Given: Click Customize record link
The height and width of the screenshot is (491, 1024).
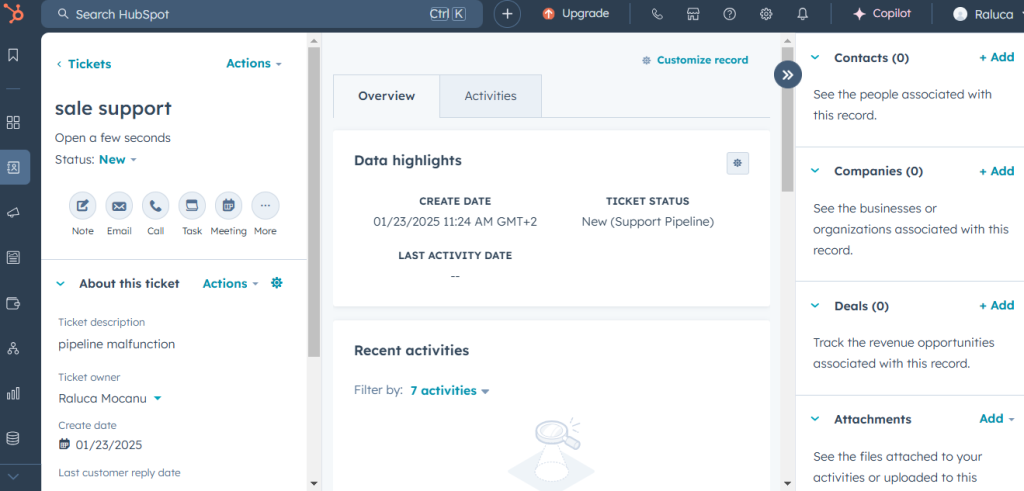Looking at the screenshot, I should [x=695, y=60].
